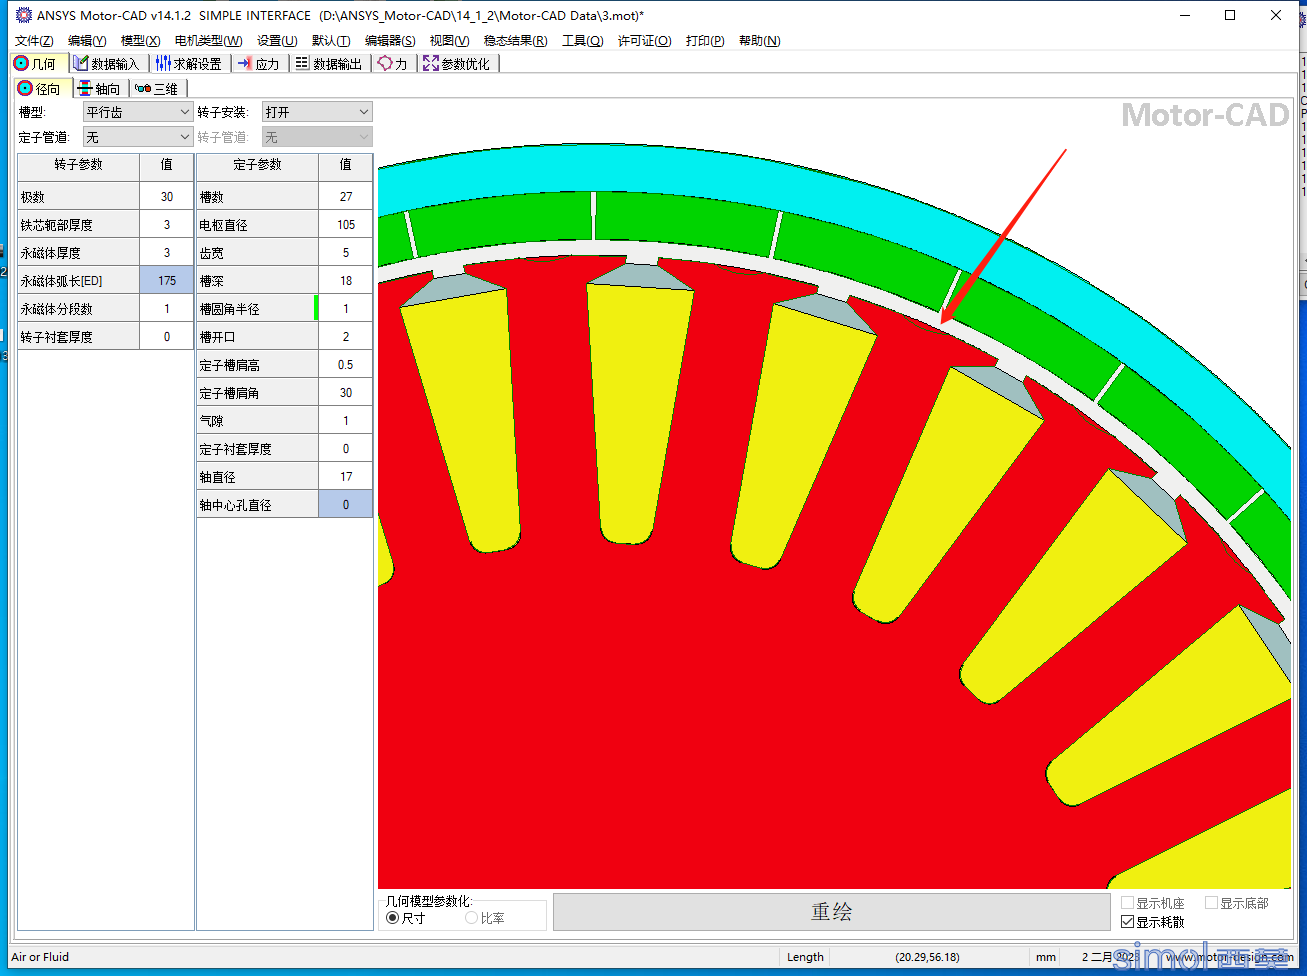
Task: Edit the 槽深 value 18
Action: pyautogui.click(x=346, y=281)
